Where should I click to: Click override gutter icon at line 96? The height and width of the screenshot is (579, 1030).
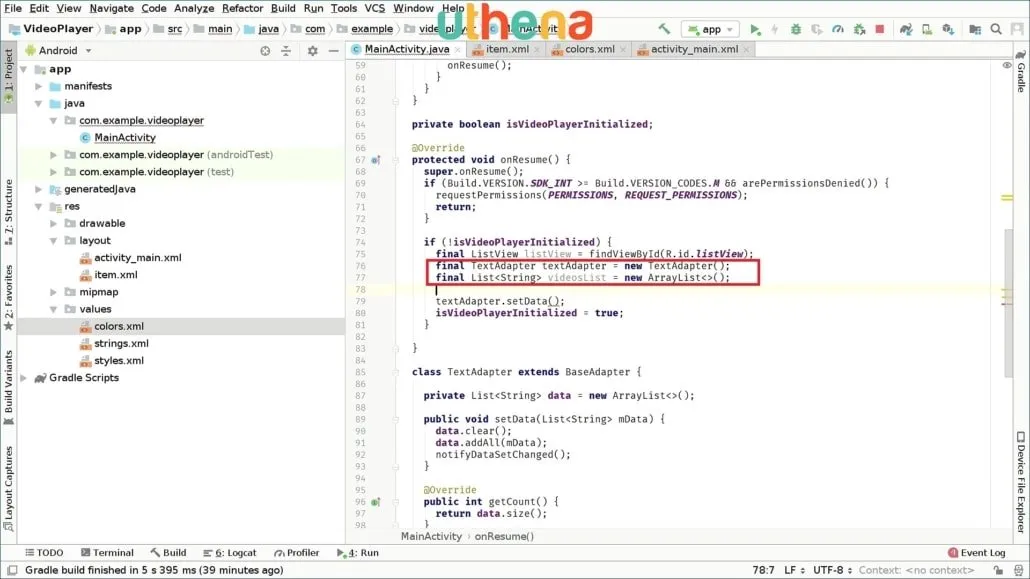(x=376, y=502)
